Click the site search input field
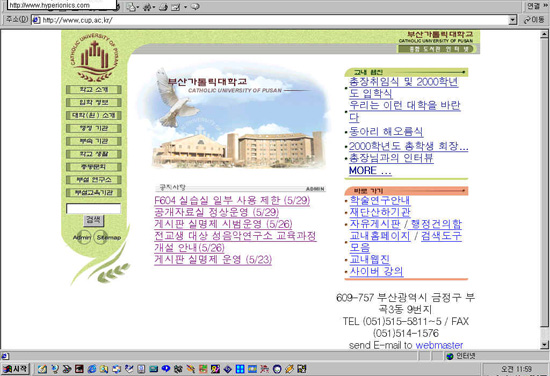Screen dimensions: 550x376 [x=94, y=209]
